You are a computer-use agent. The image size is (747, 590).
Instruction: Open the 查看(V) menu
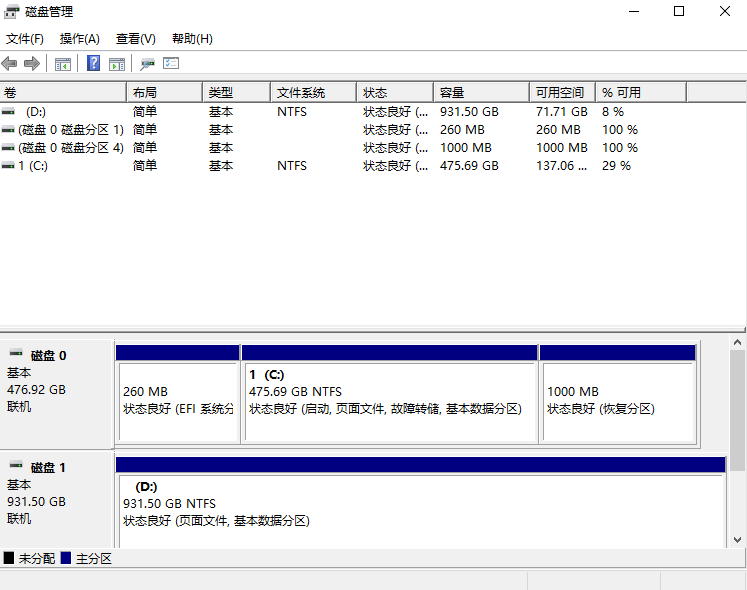coord(136,39)
